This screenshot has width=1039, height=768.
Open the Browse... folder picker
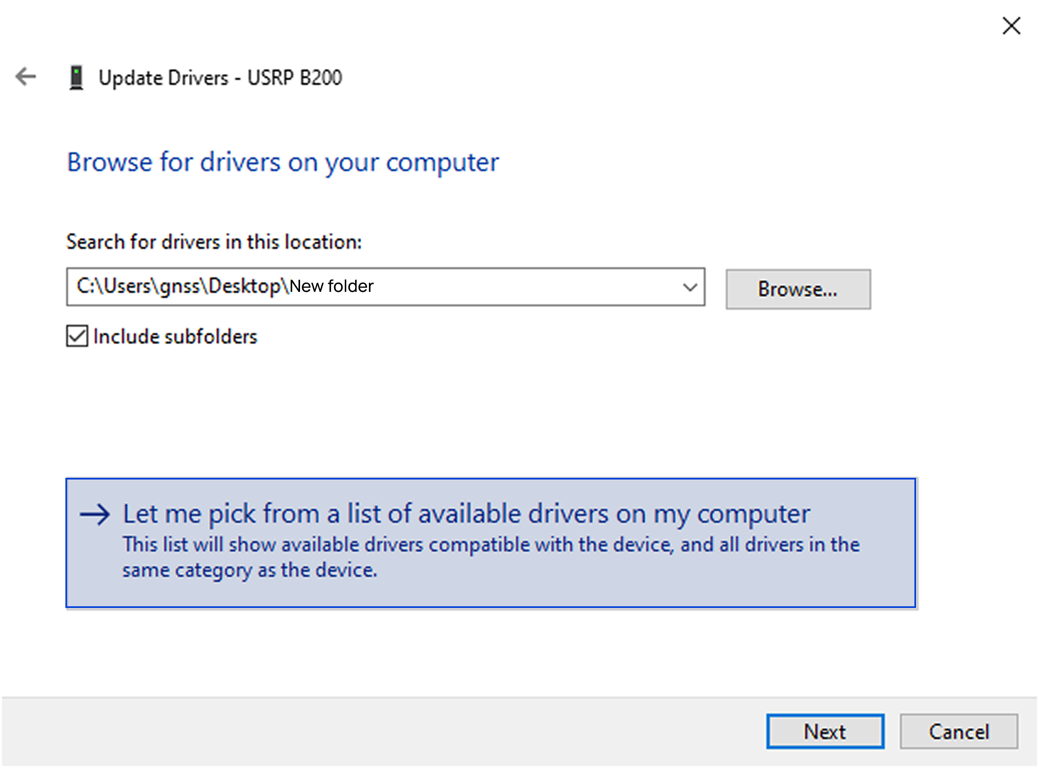coord(798,289)
